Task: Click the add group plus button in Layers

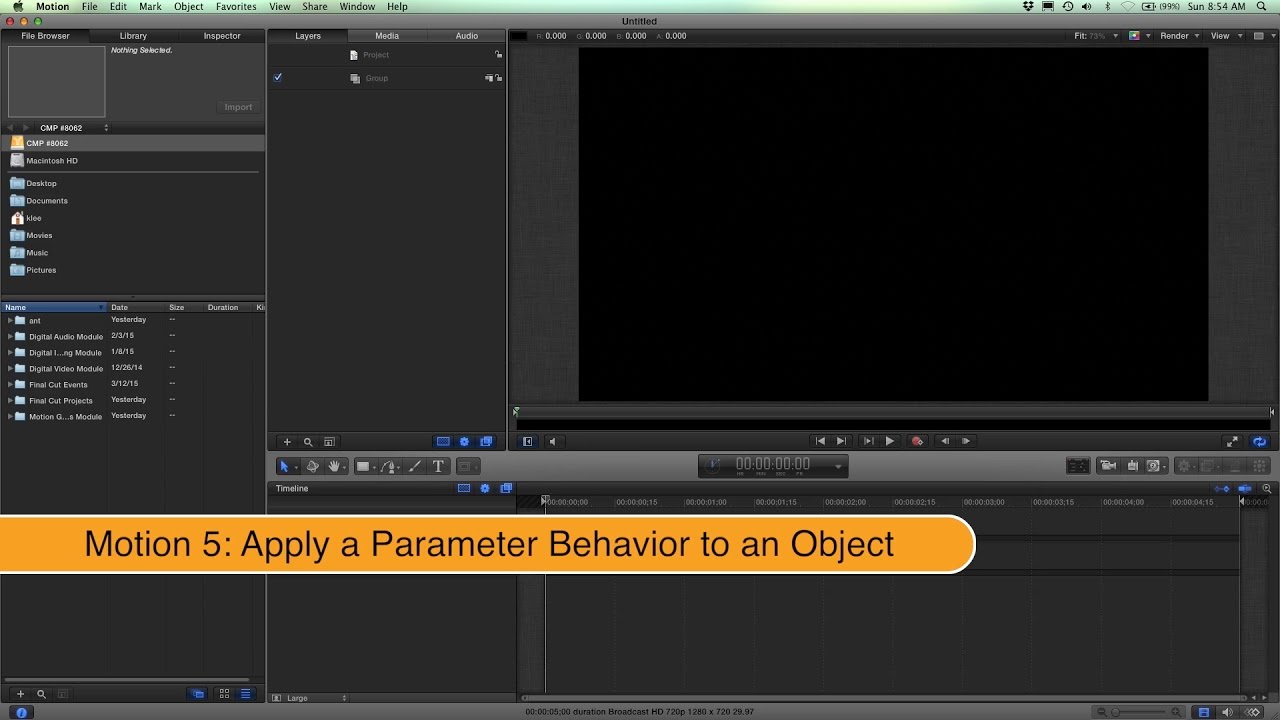Action: click(x=287, y=442)
